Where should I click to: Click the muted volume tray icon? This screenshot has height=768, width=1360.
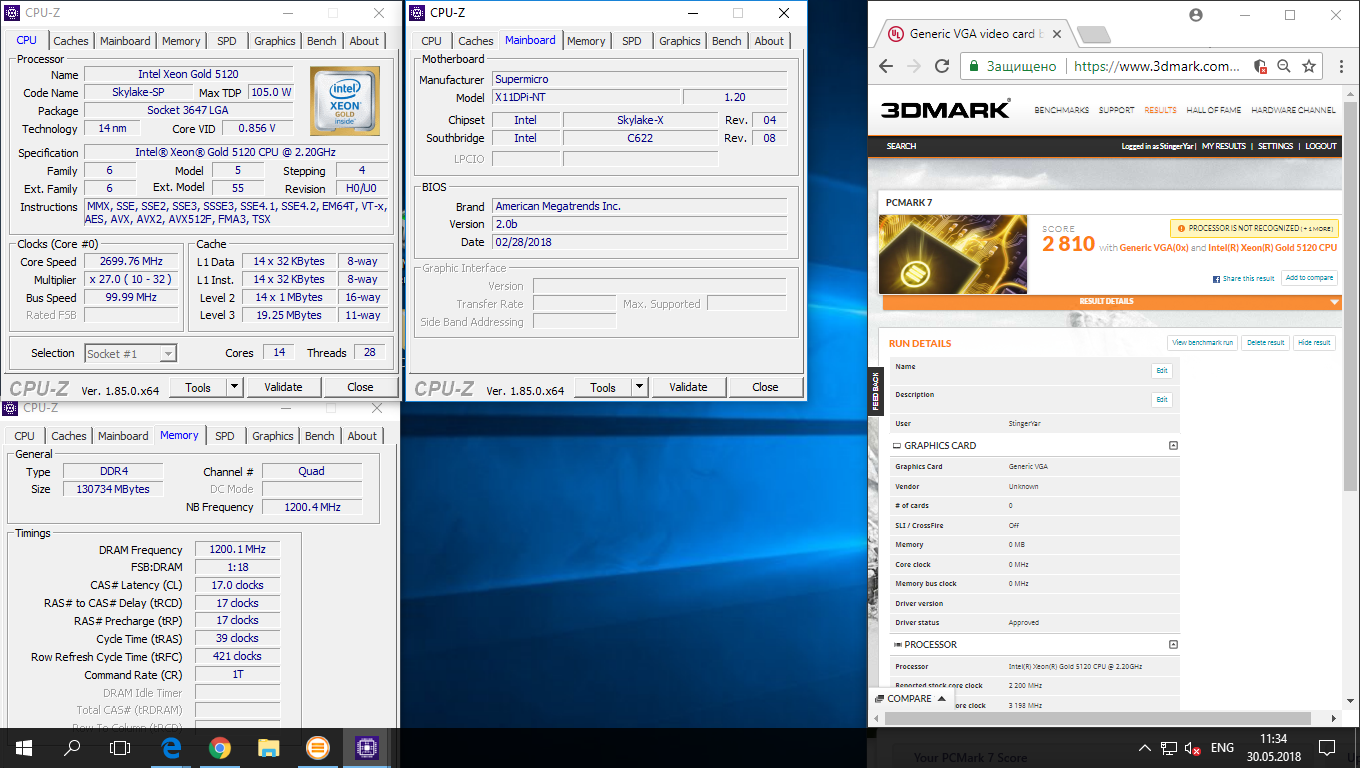coord(1192,748)
